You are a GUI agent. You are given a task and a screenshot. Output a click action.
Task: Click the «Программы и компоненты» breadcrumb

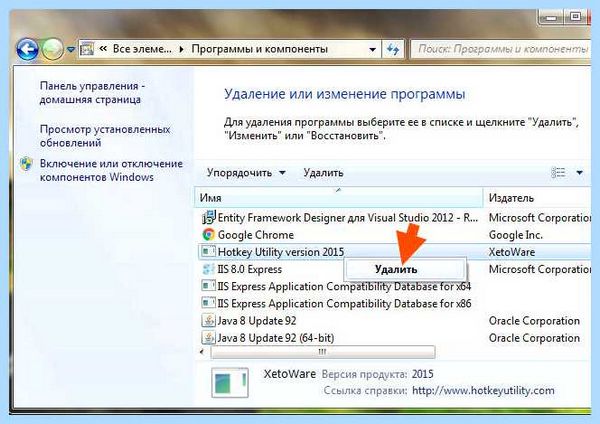point(259,49)
